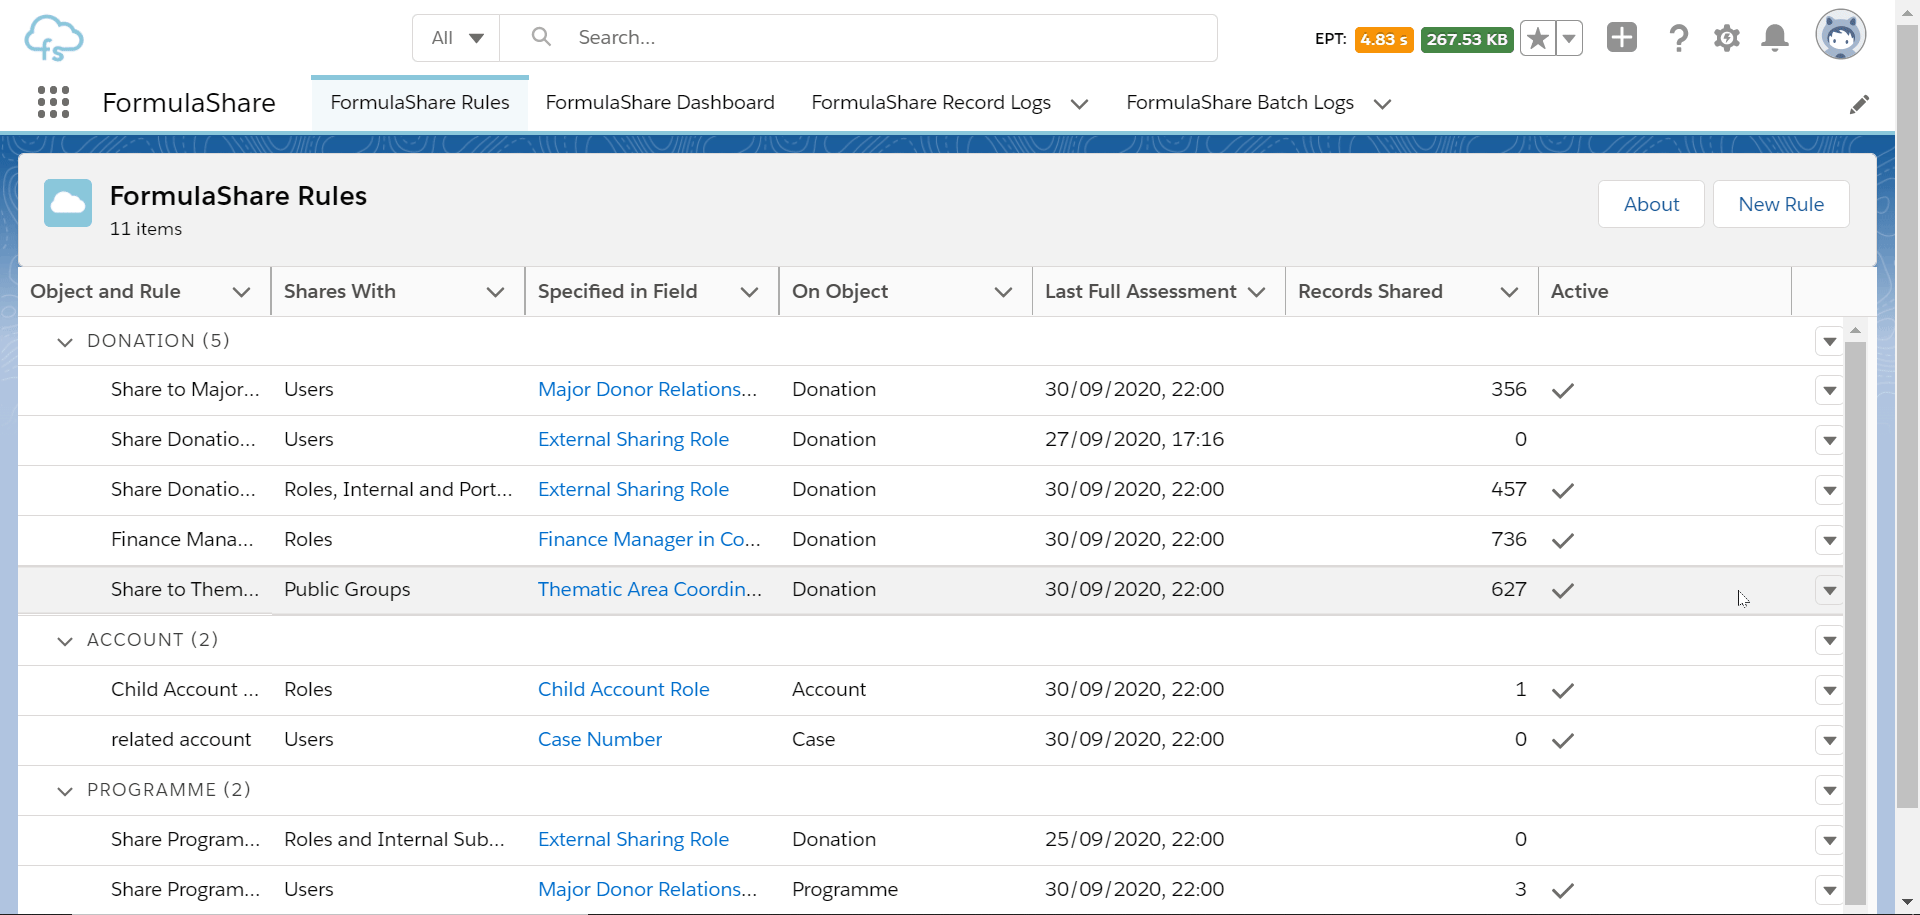This screenshot has width=1920, height=915.
Task: Click the New Rule button
Action: click(1780, 204)
